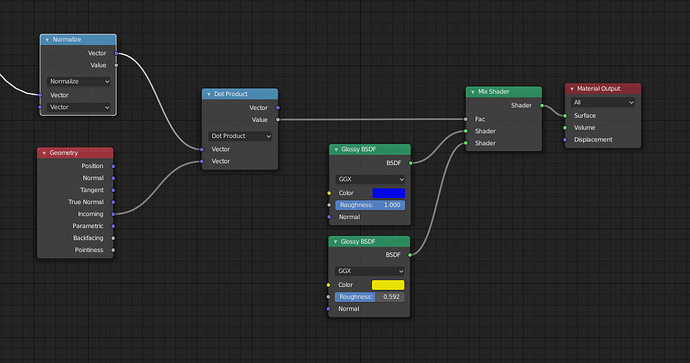Click the Geometry Position output socket
The height and width of the screenshot is (363, 690).
[x=113, y=166]
